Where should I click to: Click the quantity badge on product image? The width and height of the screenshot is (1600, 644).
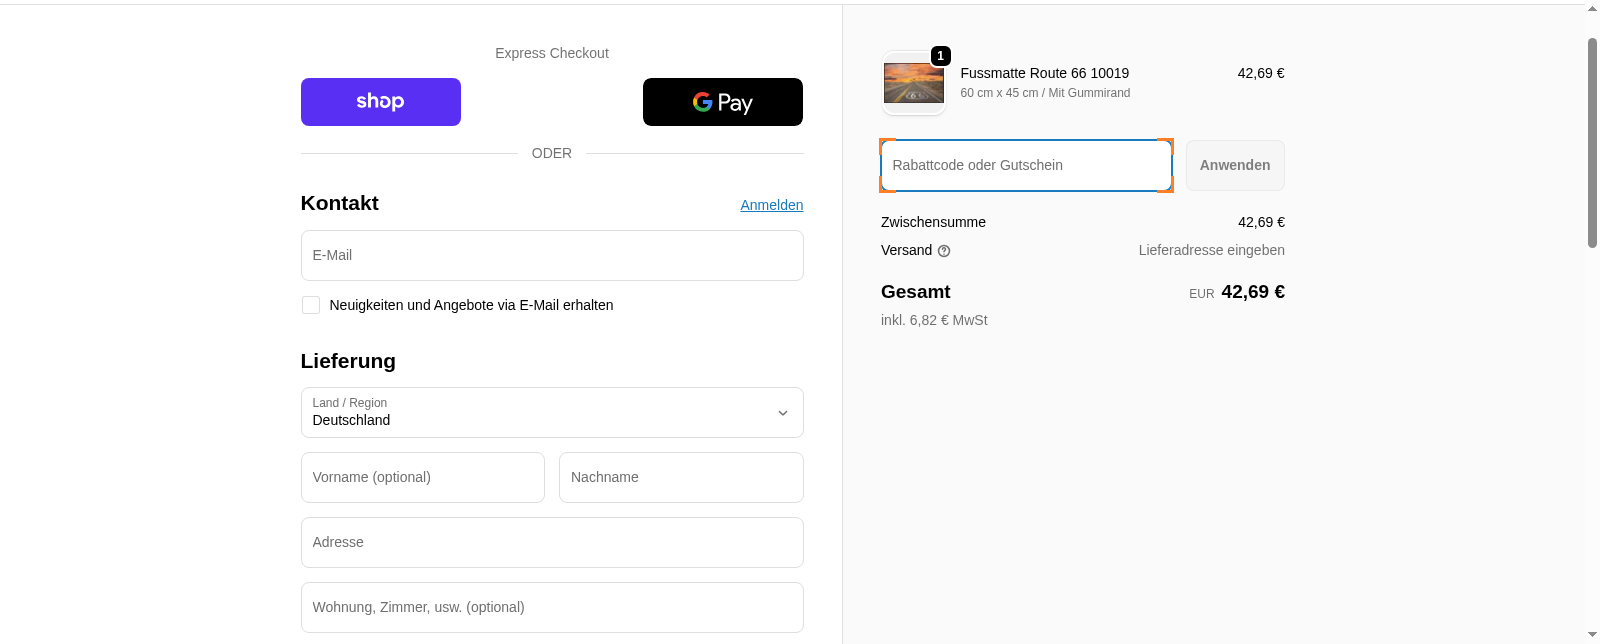940,56
